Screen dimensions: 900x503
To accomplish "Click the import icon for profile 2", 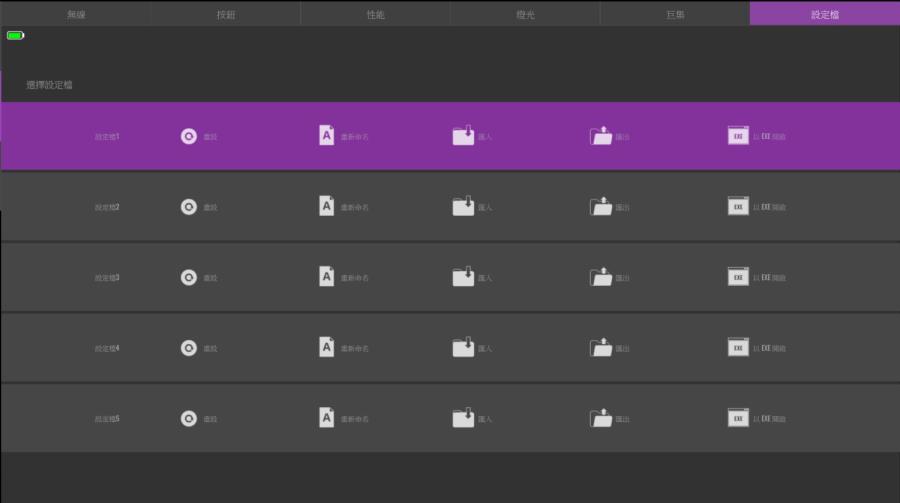I will 463,206.
